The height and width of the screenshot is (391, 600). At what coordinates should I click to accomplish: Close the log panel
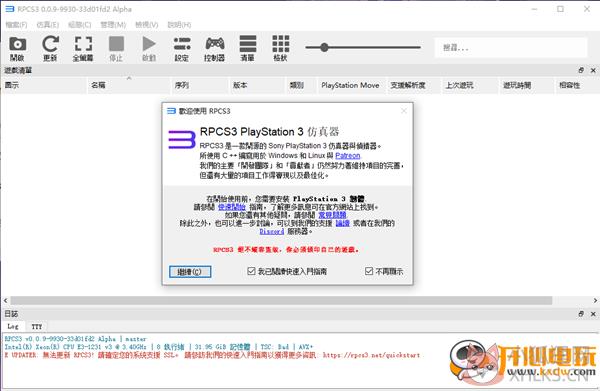pos(593,314)
